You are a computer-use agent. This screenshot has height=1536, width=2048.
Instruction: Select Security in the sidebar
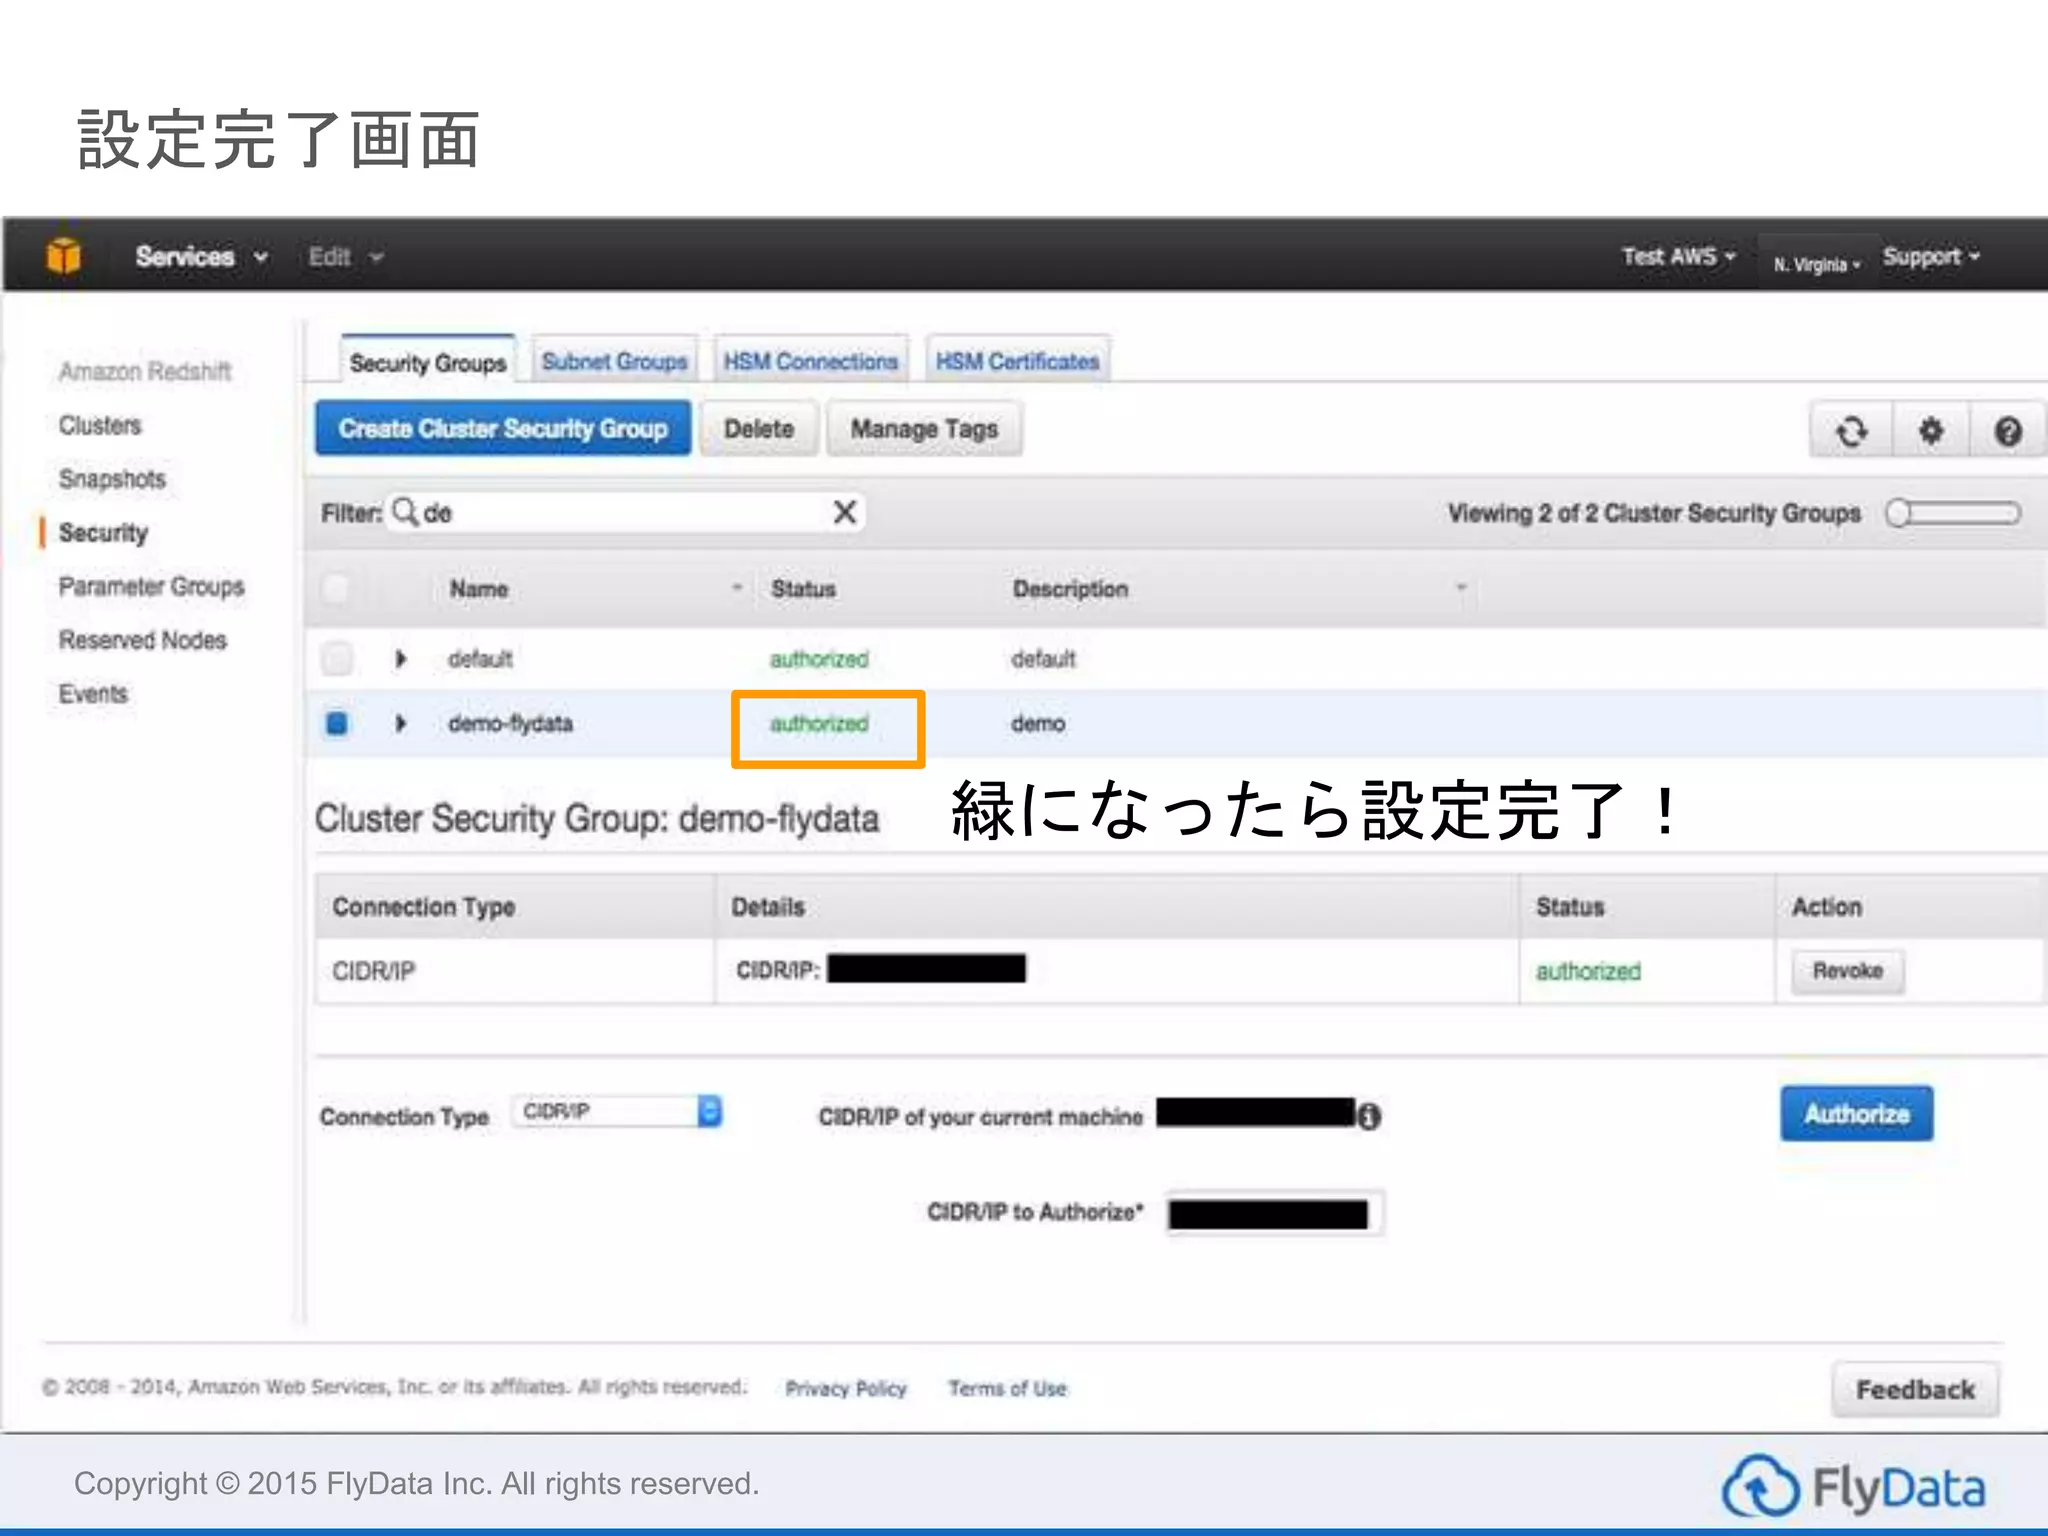(103, 532)
